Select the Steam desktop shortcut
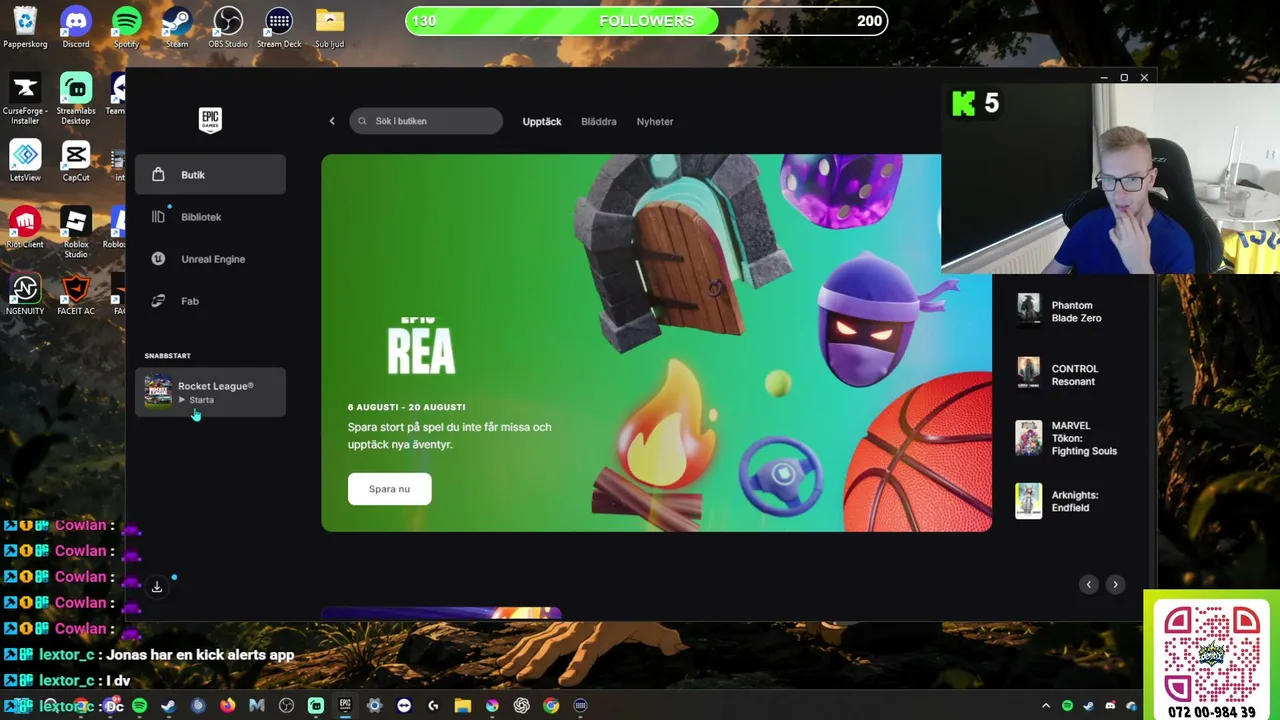This screenshot has height=720, width=1280. coord(177,27)
